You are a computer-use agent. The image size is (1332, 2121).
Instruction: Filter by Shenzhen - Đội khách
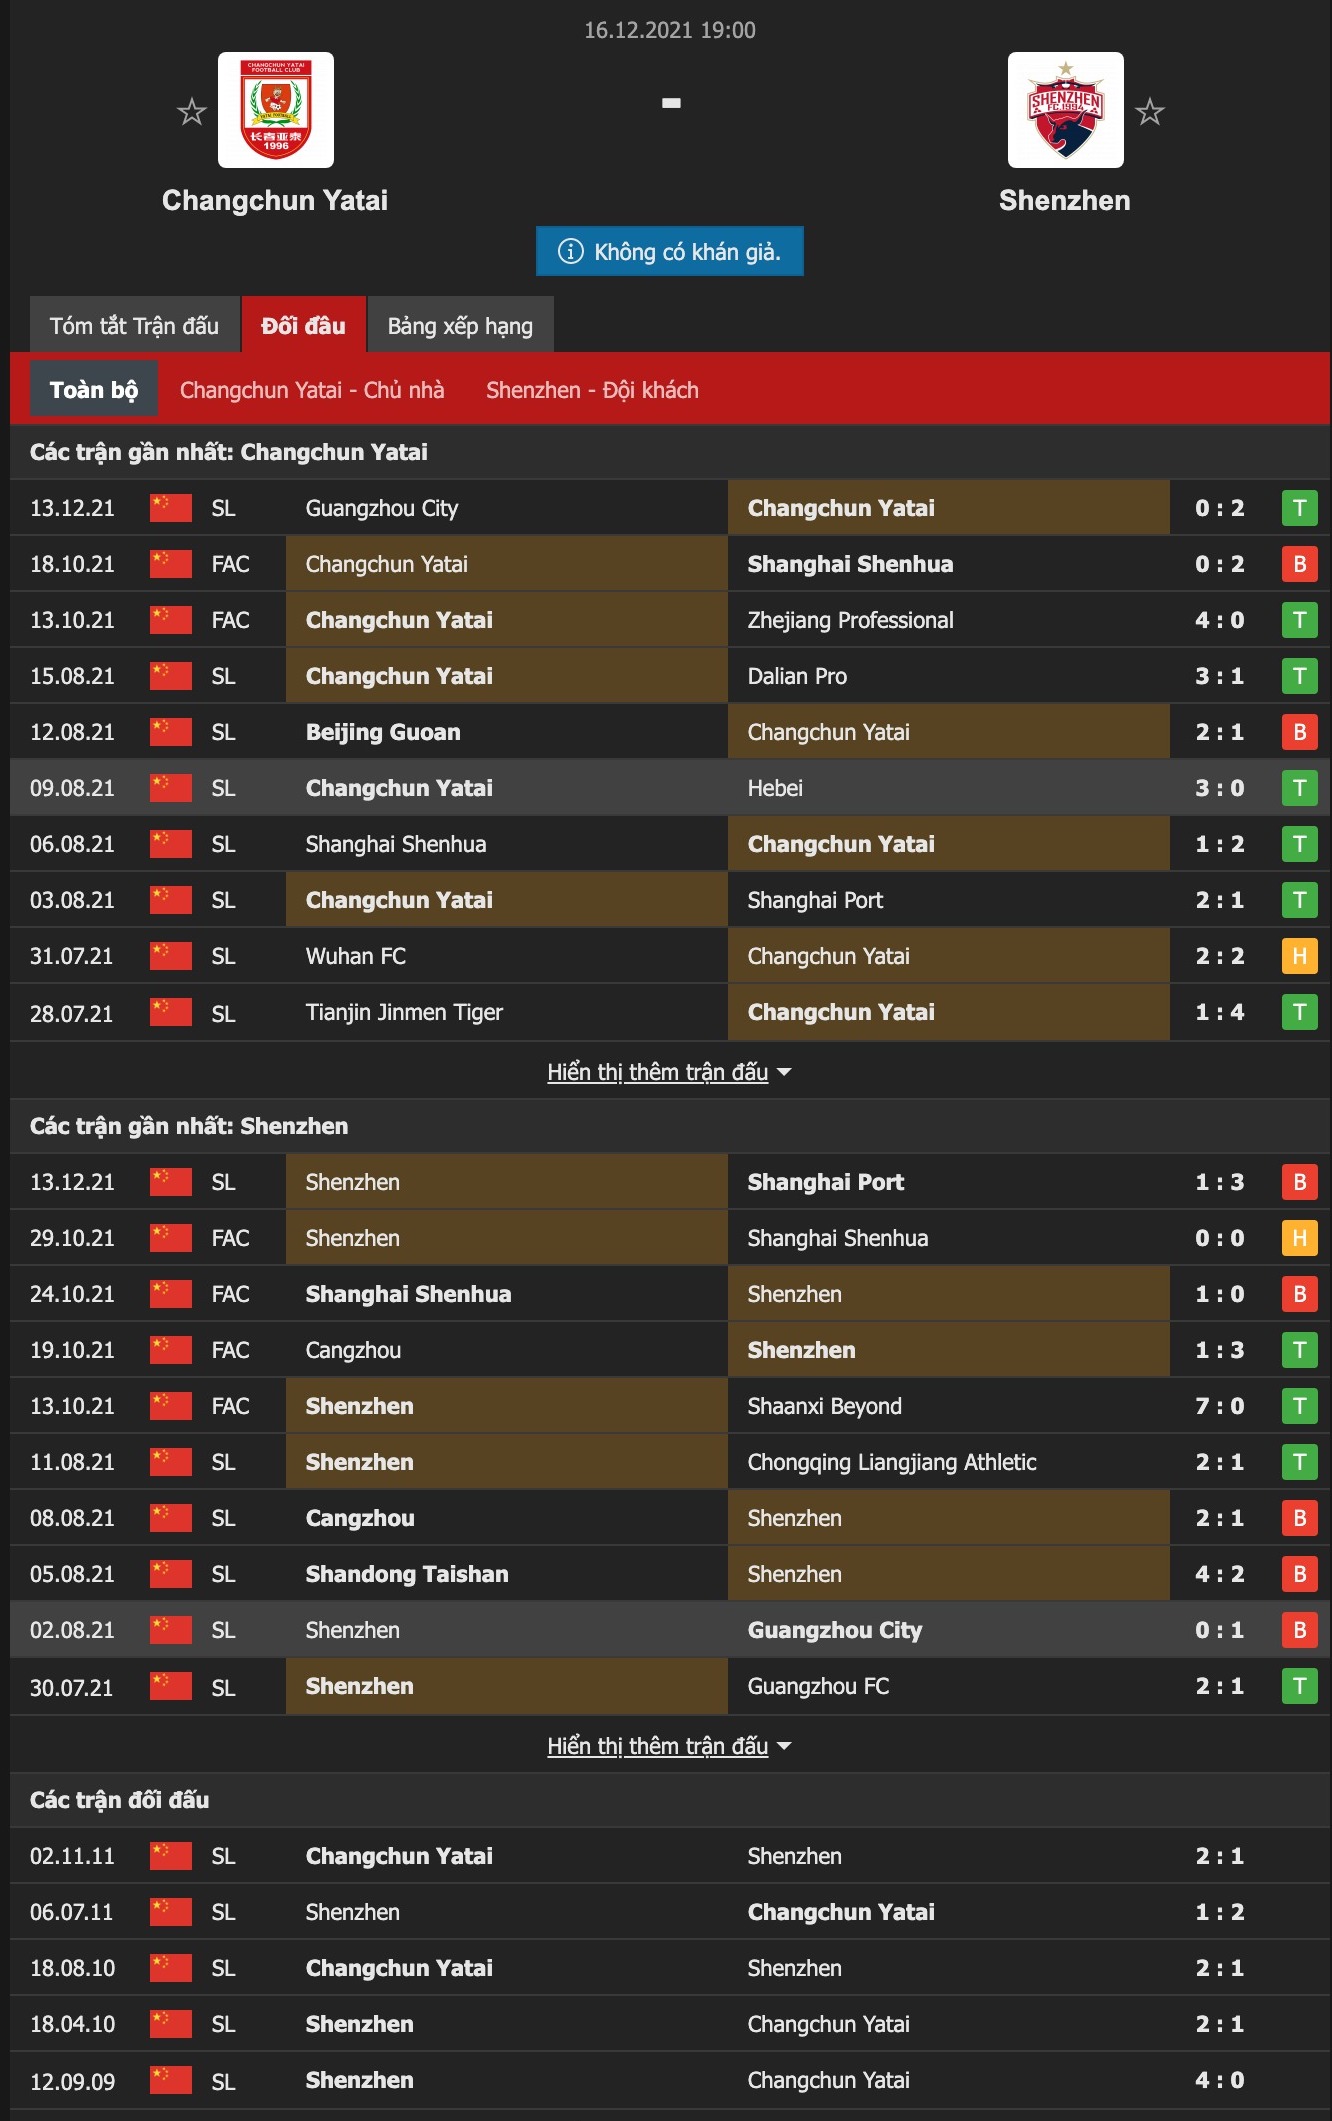click(x=592, y=389)
